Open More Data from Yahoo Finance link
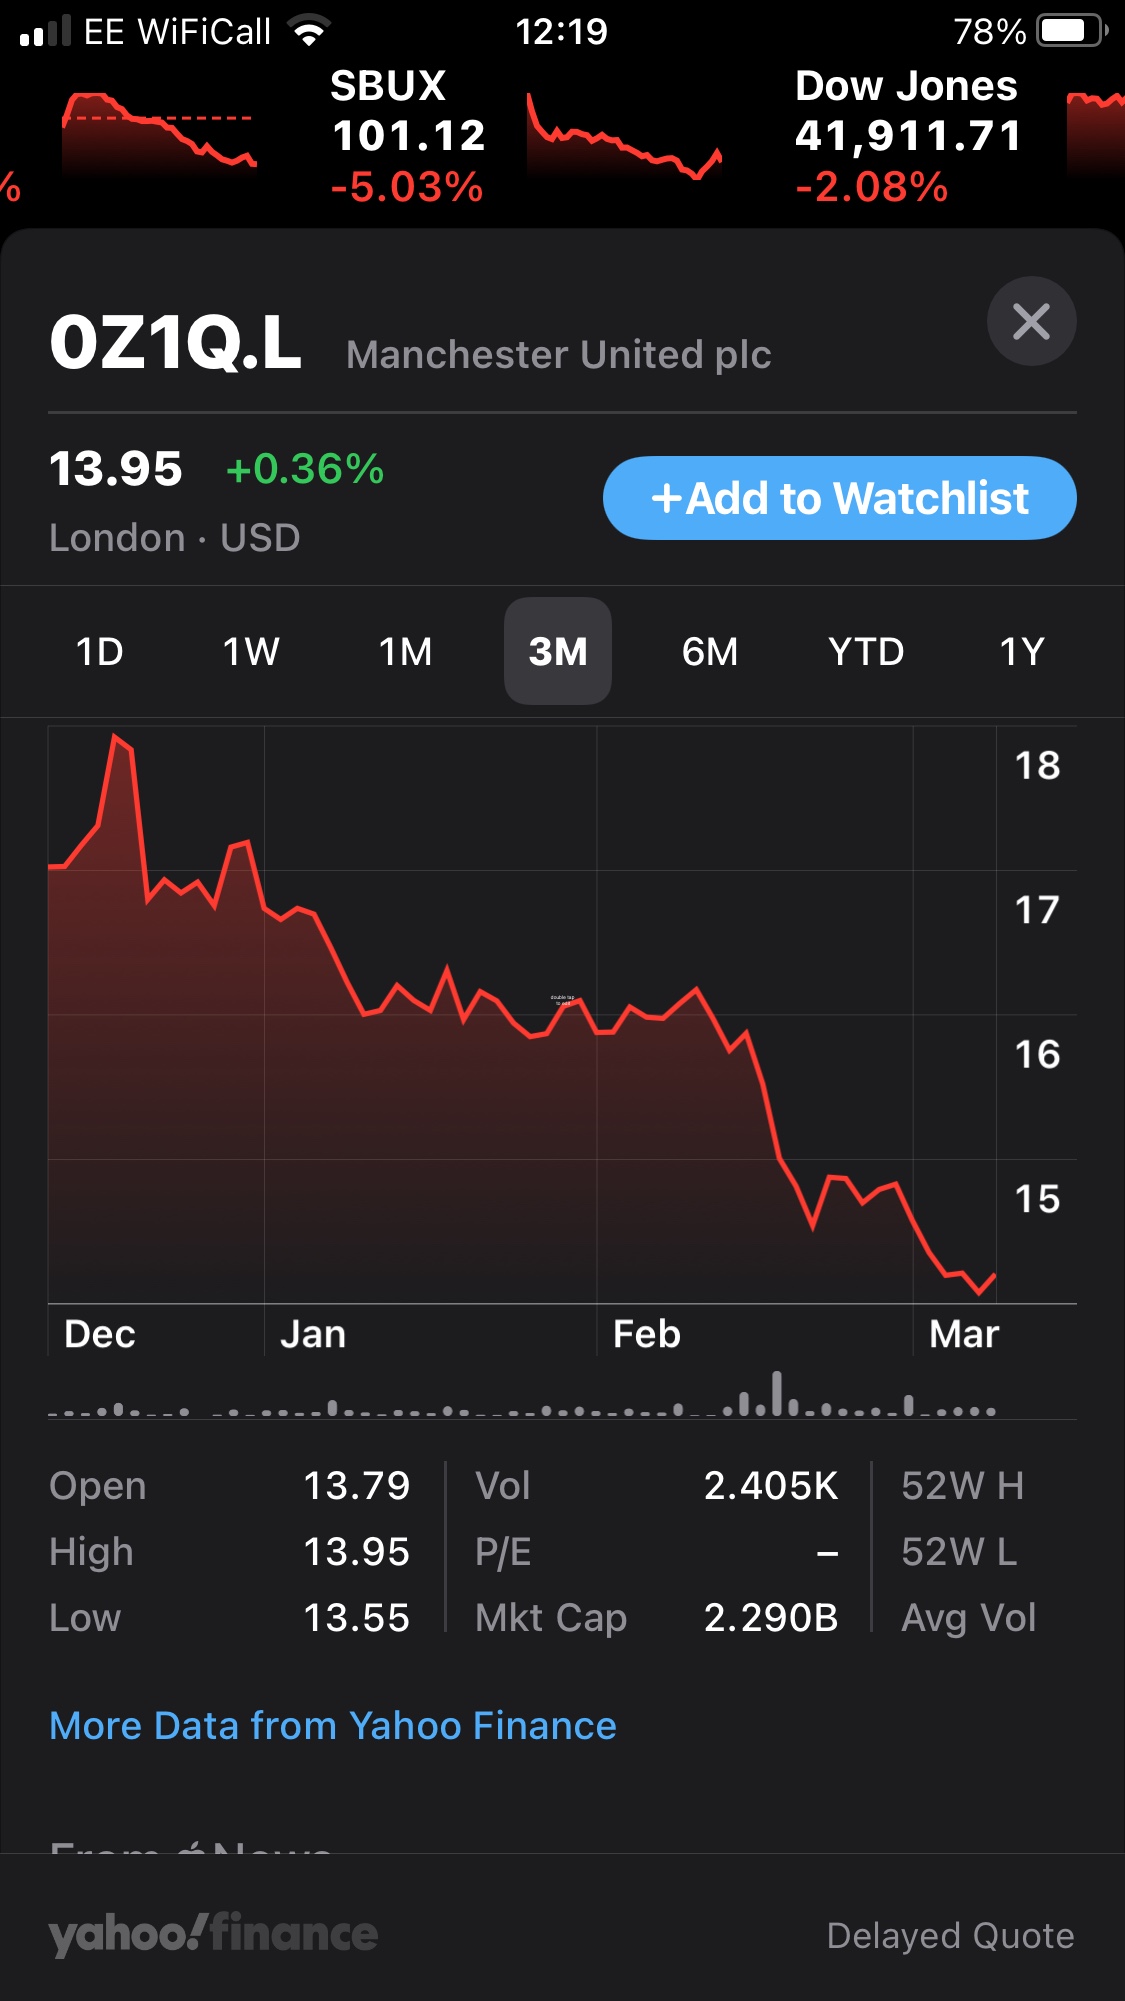Viewport: 1125px width, 2001px height. pos(333,1726)
